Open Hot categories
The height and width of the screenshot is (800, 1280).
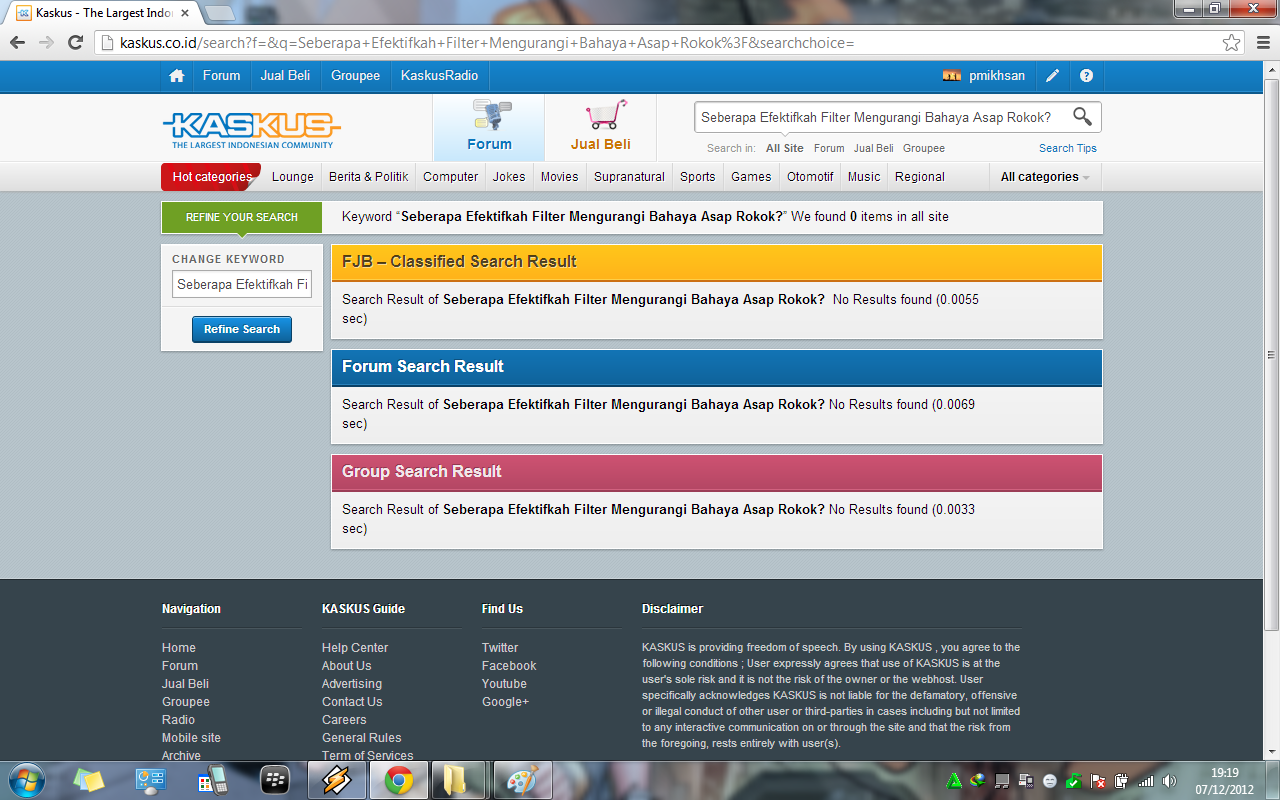tap(211, 177)
